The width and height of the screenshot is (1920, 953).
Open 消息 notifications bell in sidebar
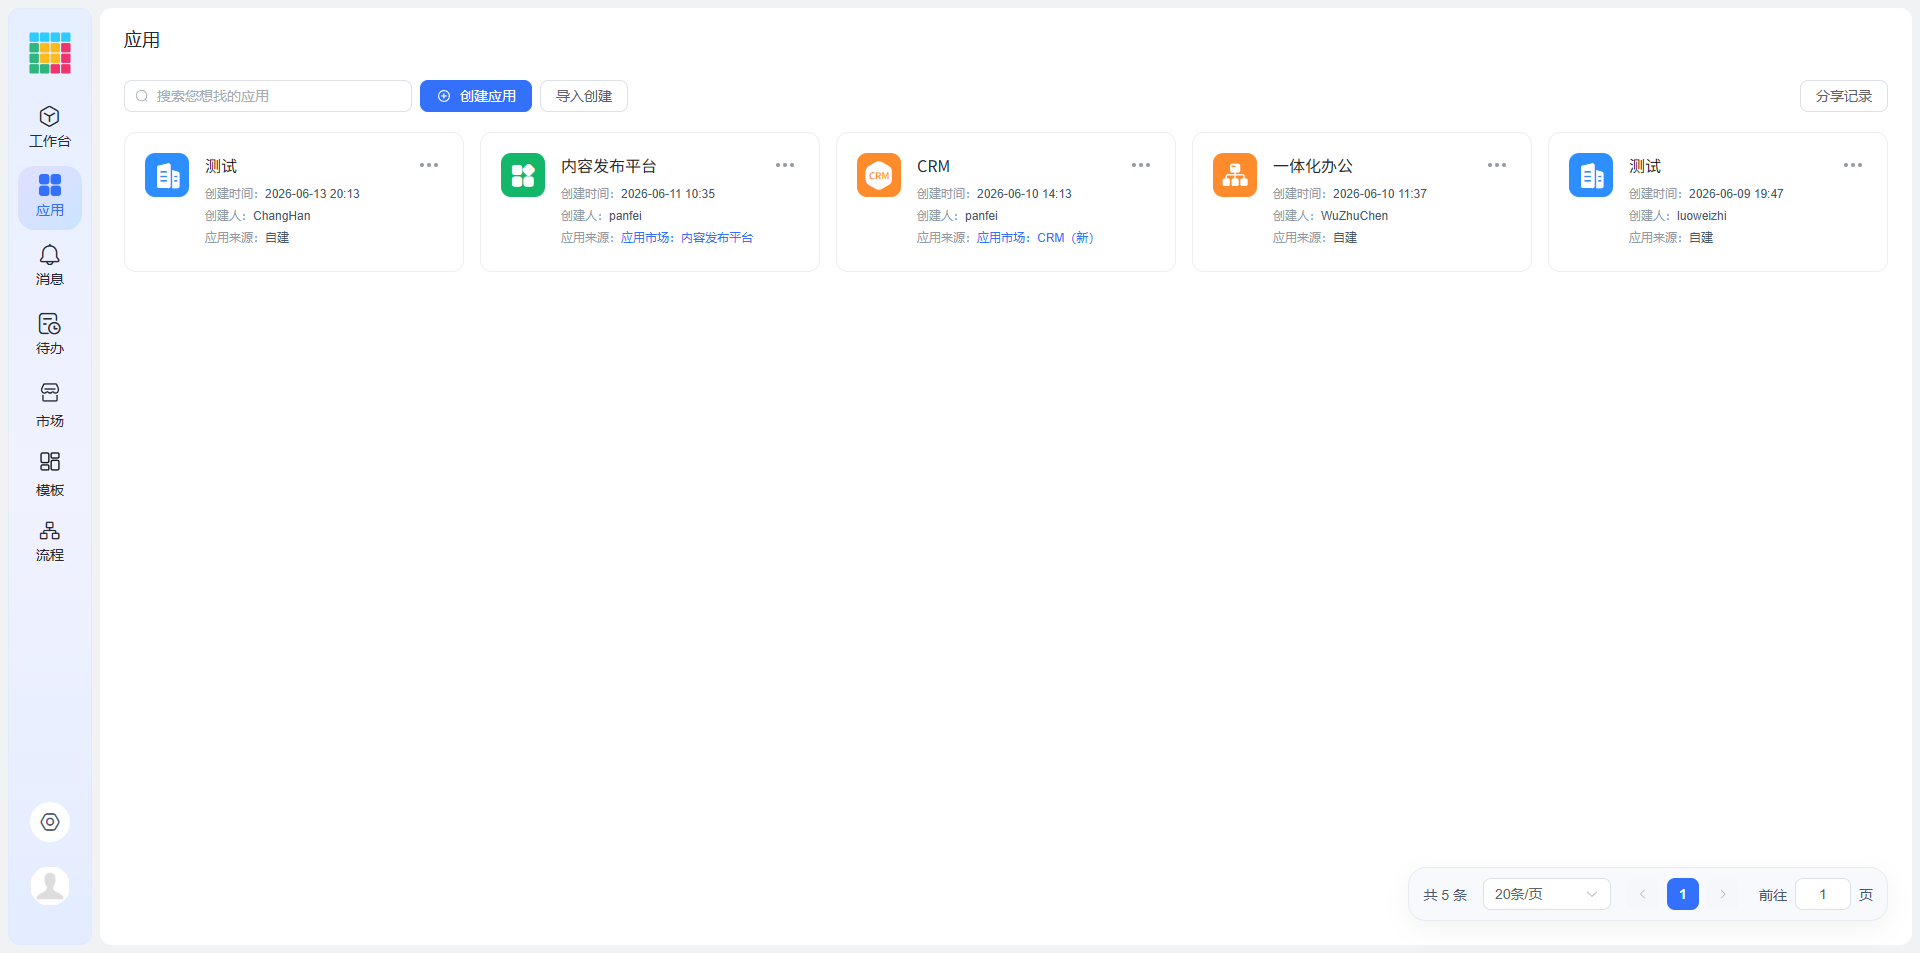pyautogui.click(x=50, y=265)
